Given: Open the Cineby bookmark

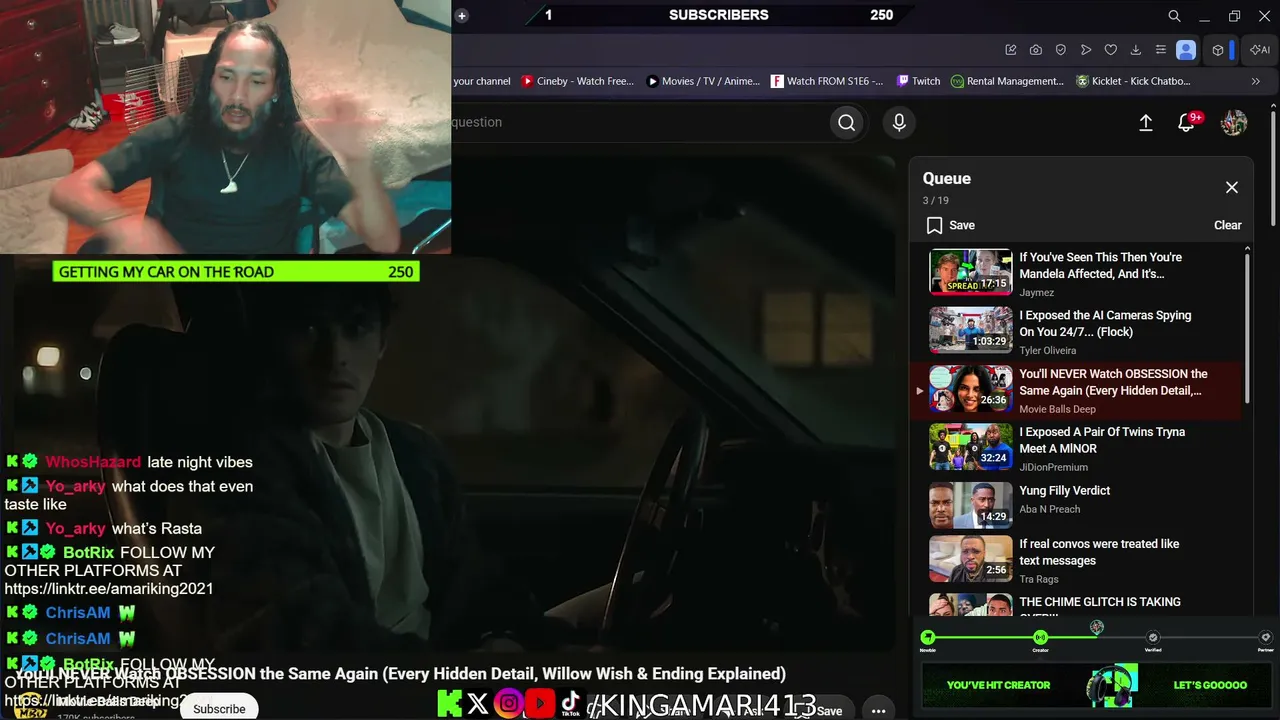Looking at the screenshot, I should (x=578, y=81).
